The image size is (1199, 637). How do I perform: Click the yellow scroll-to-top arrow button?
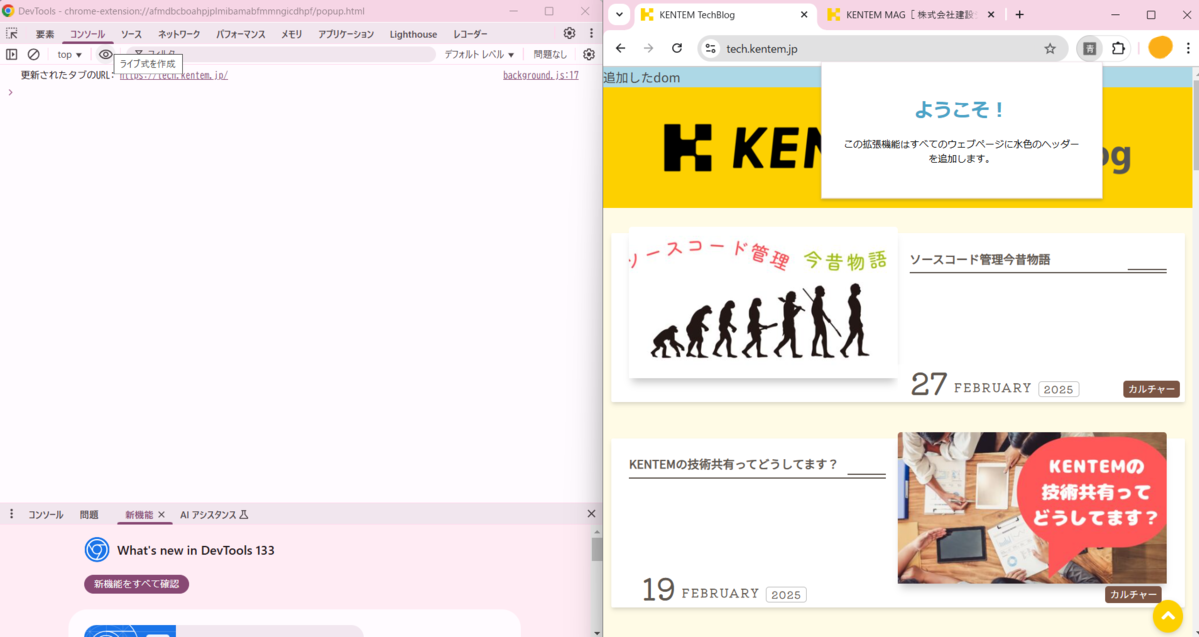click(1168, 616)
